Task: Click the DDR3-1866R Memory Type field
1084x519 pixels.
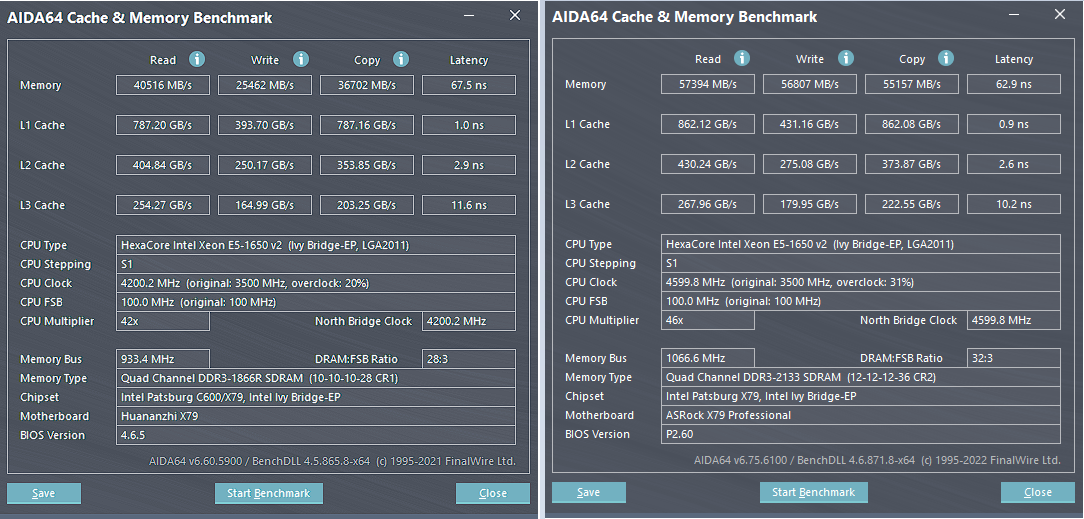Action: [316, 378]
